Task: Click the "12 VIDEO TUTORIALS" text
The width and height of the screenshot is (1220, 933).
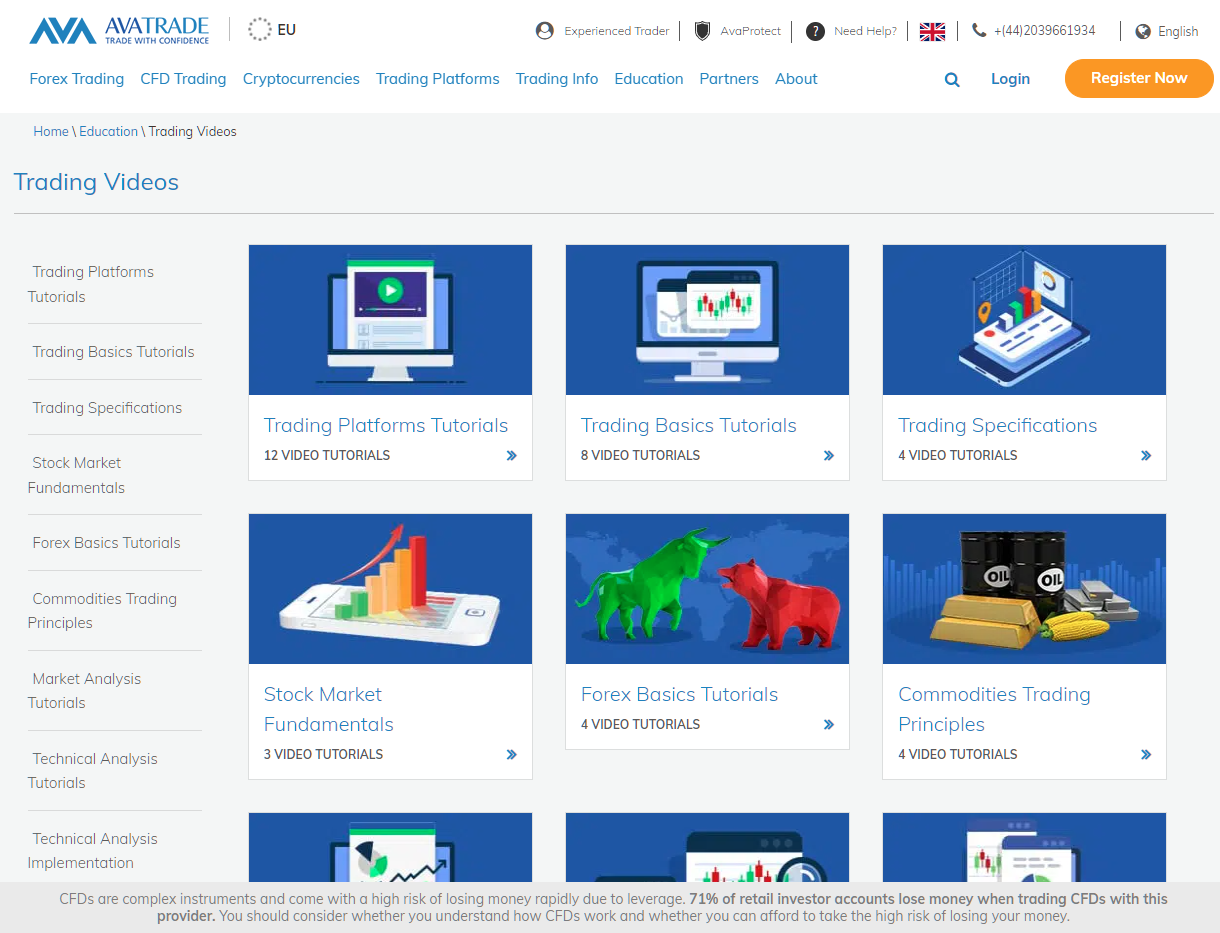Action: coord(327,455)
